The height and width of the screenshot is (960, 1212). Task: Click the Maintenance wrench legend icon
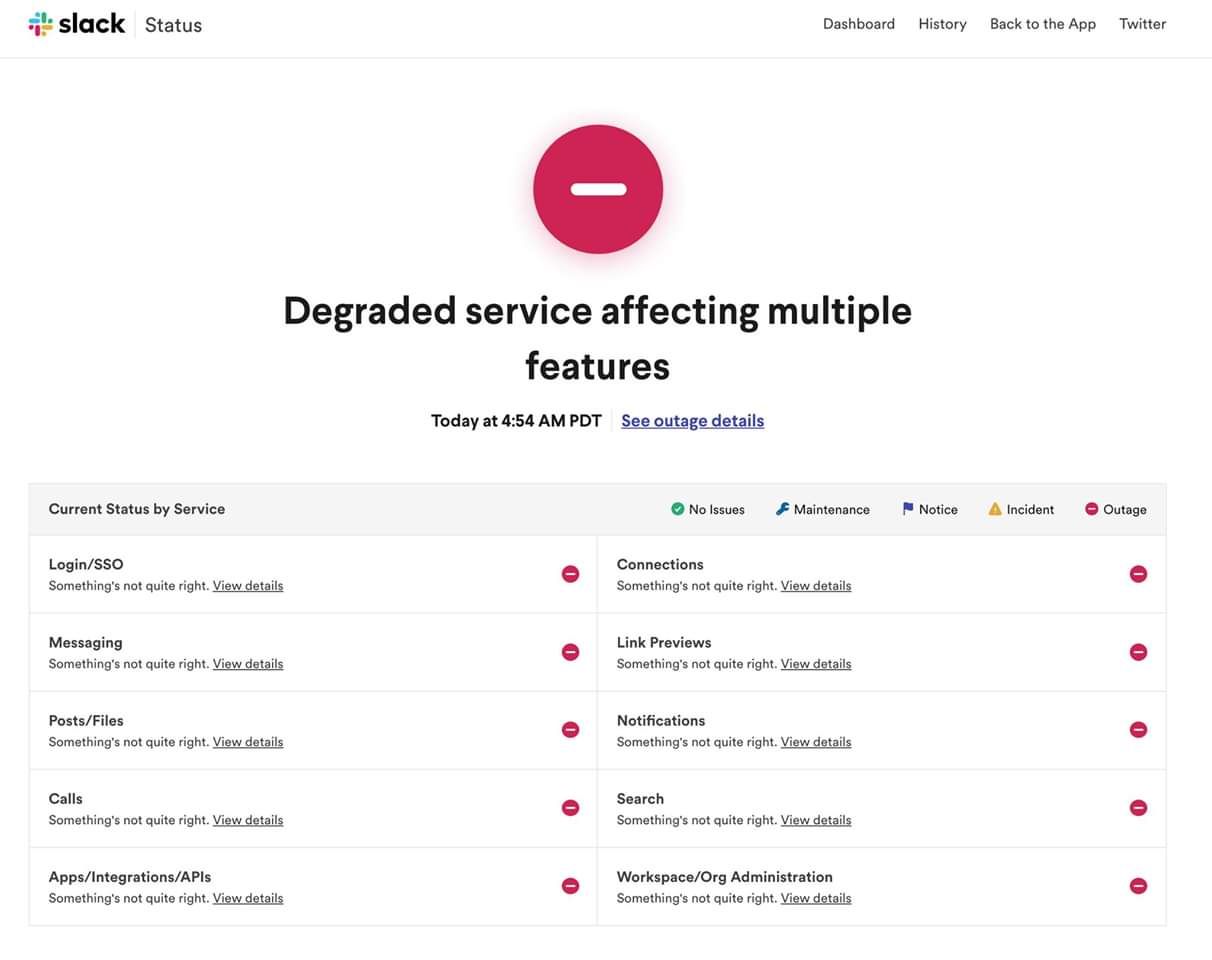782,509
